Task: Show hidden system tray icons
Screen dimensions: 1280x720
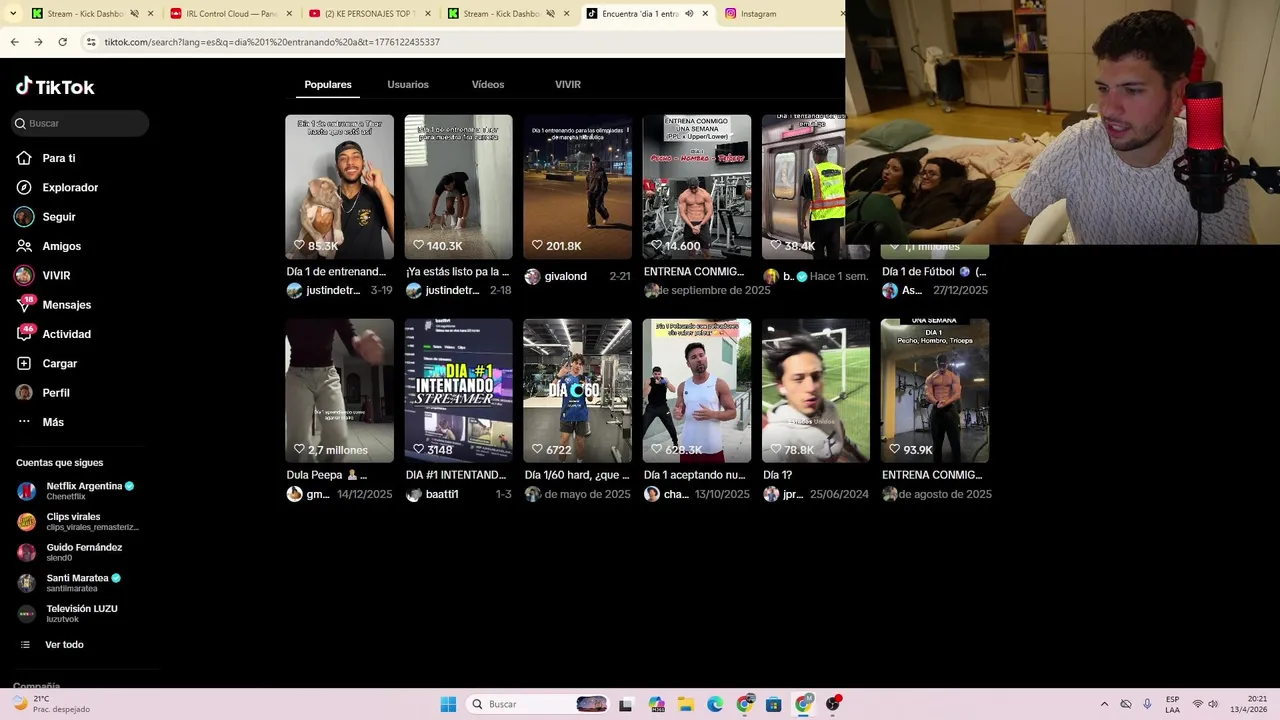Action: 1104,704
